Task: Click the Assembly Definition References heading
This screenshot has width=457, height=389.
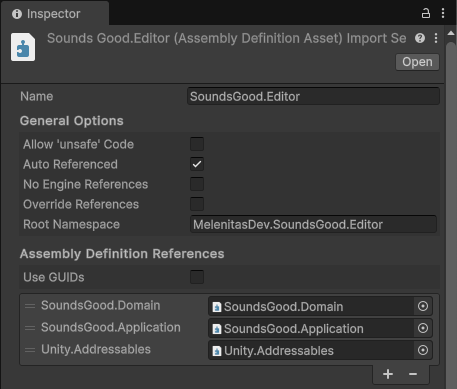Action: tap(122, 254)
